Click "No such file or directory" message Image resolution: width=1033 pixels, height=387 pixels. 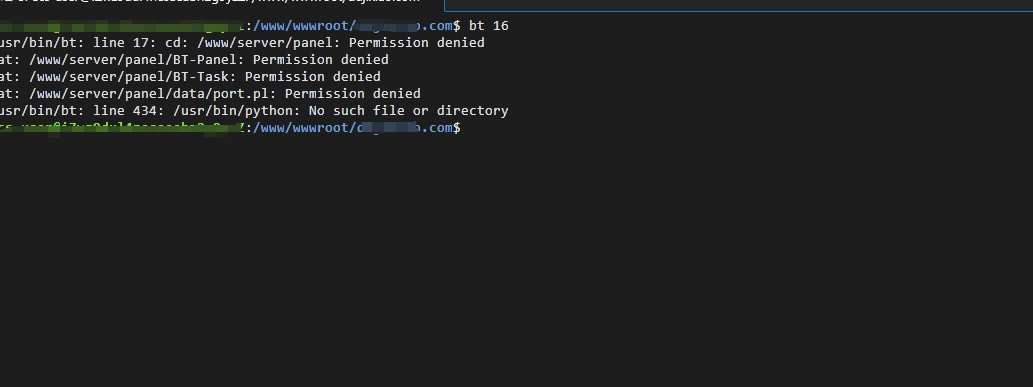(408, 111)
